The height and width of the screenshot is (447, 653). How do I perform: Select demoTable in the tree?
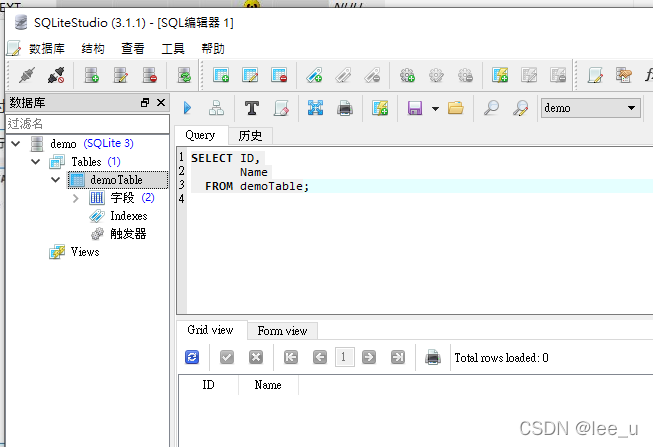(117, 180)
